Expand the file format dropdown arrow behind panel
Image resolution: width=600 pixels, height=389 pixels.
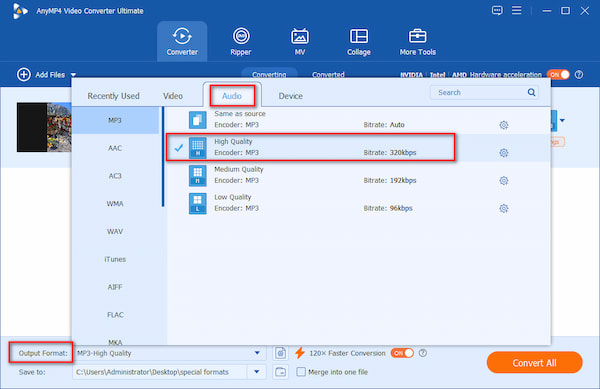pyautogui.click(x=562, y=120)
